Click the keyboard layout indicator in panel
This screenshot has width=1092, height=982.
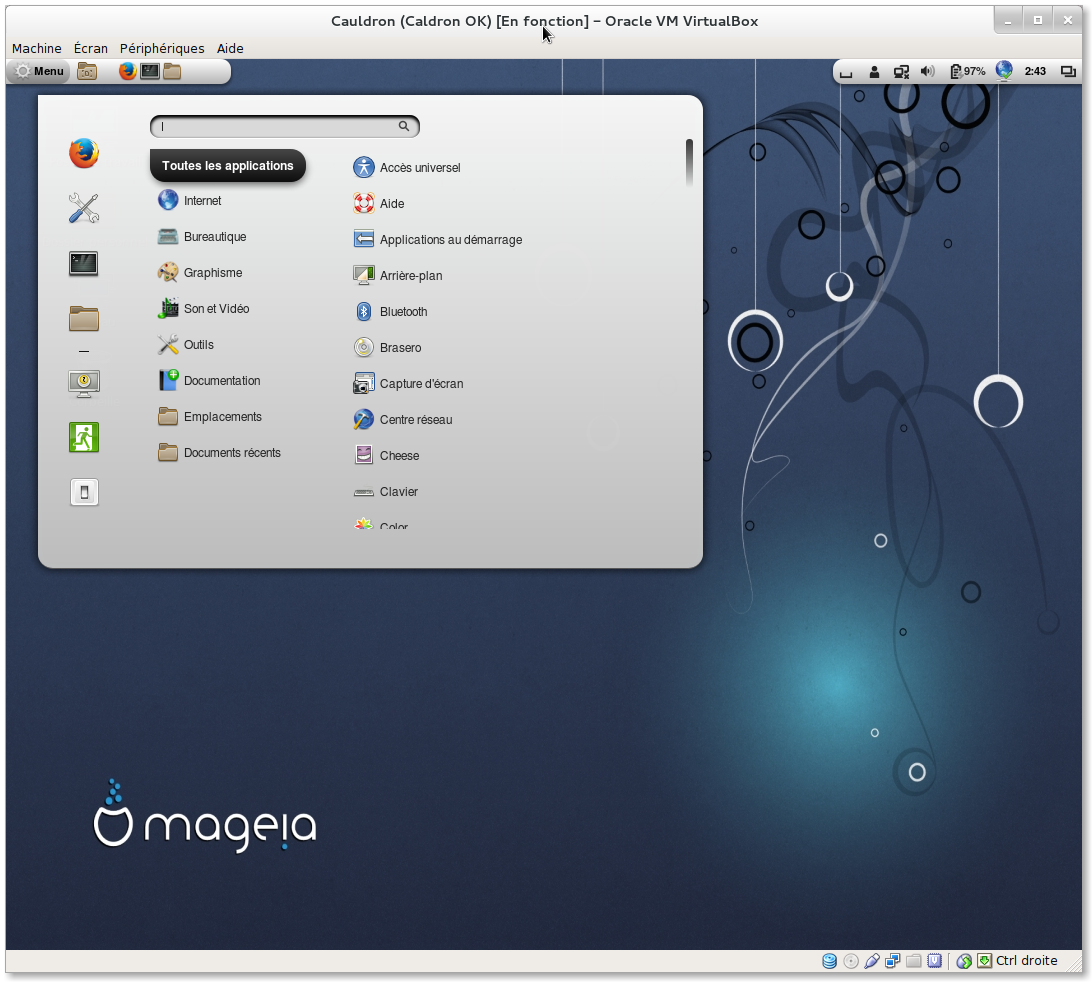845,72
